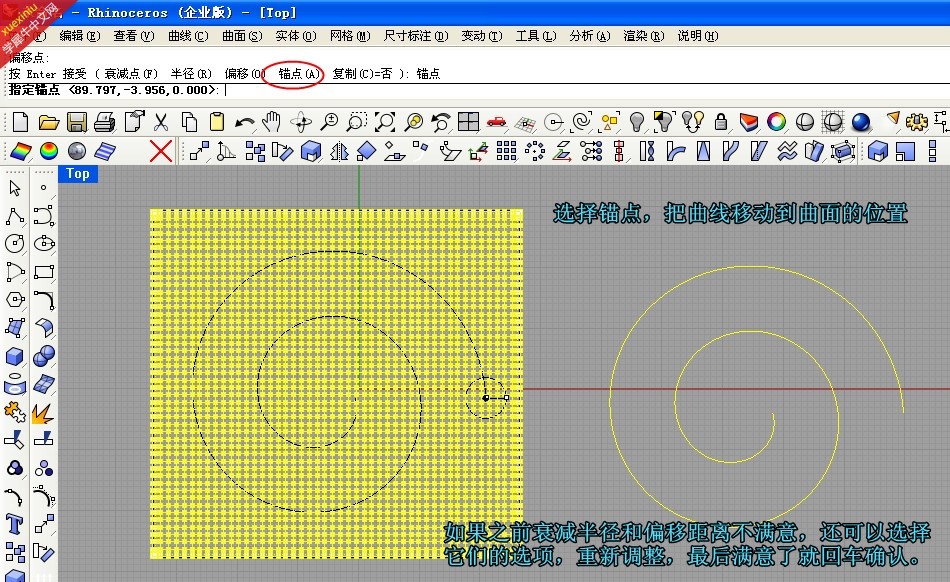Click the puzzle piece boolean icon

(x=15, y=412)
